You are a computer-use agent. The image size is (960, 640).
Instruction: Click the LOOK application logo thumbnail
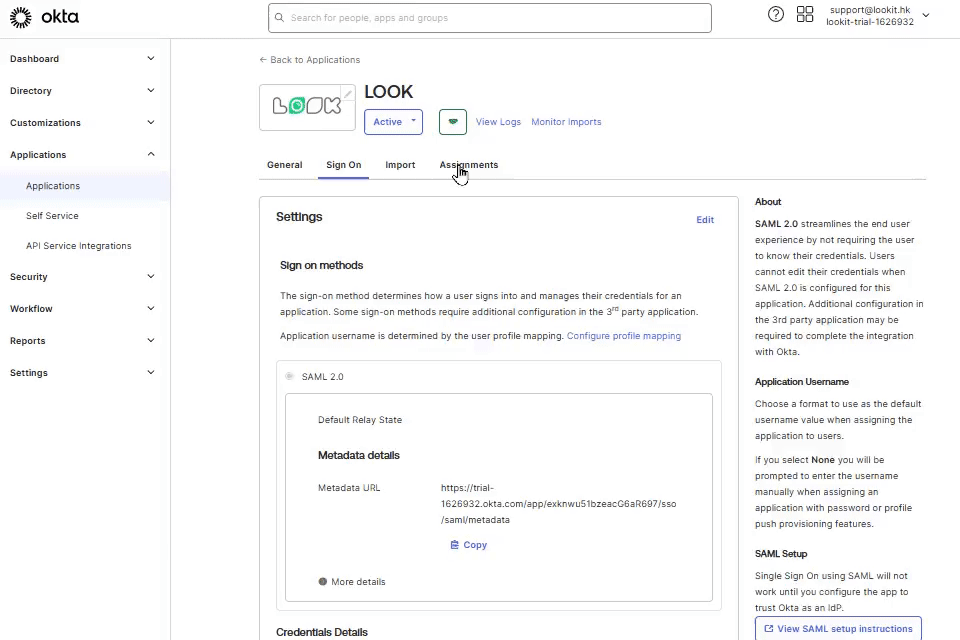306,107
